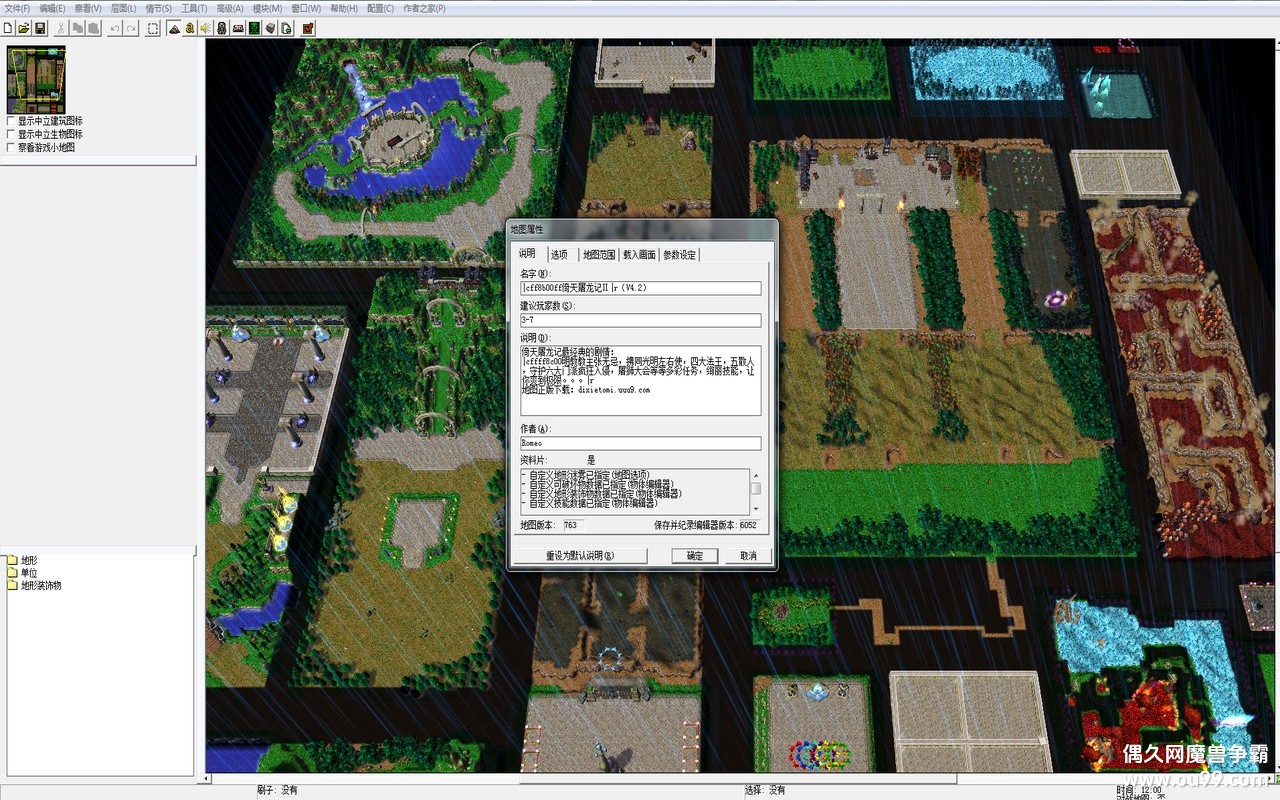Switch to the 参数设定 tab
The image size is (1280, 800).
[680, 255]
